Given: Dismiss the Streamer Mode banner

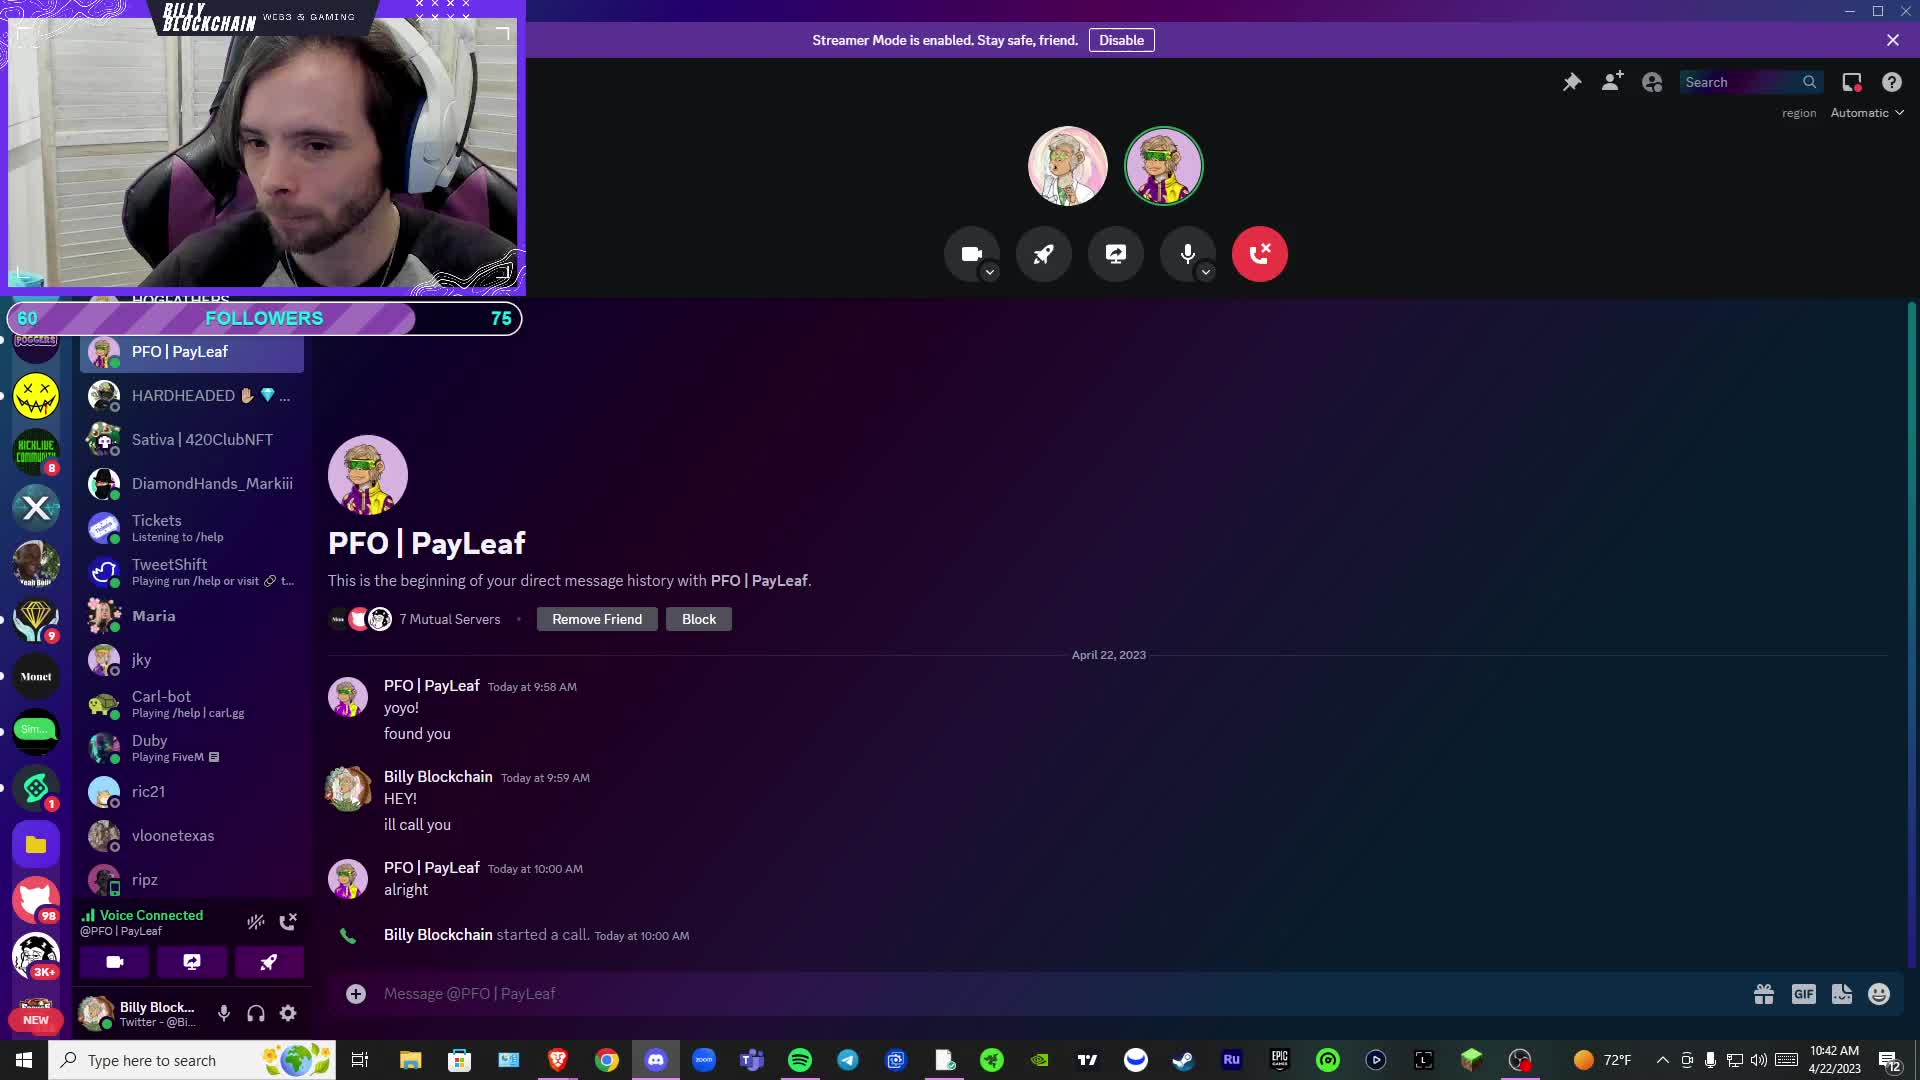Looking at the screenshot, I should pos(1893,40).
